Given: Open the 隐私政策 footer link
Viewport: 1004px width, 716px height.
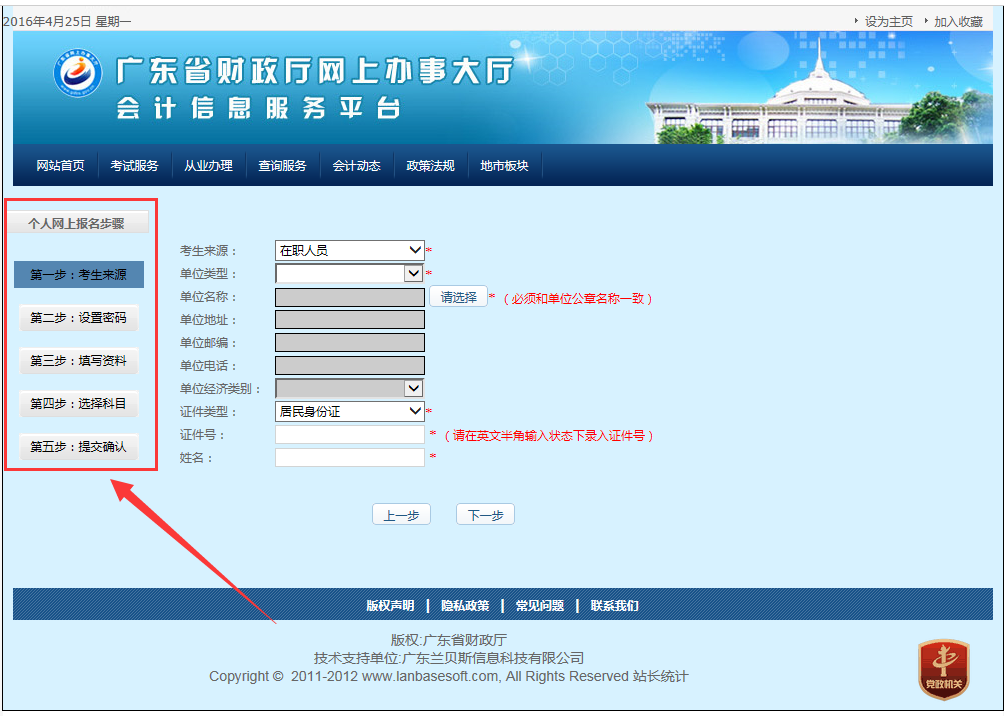Looking at the screenshot, I should pyautogui.click(x=465, y=605).
